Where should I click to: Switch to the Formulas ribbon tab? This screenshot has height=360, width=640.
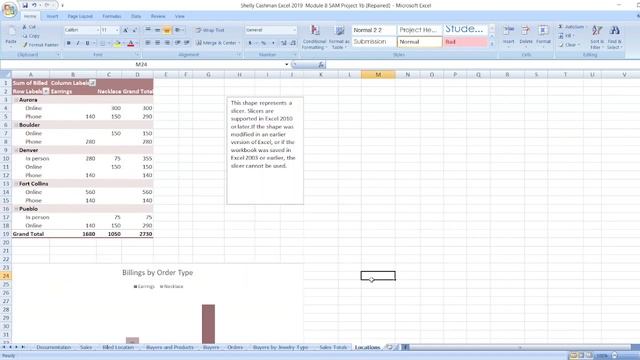click(x=111, y=16)
